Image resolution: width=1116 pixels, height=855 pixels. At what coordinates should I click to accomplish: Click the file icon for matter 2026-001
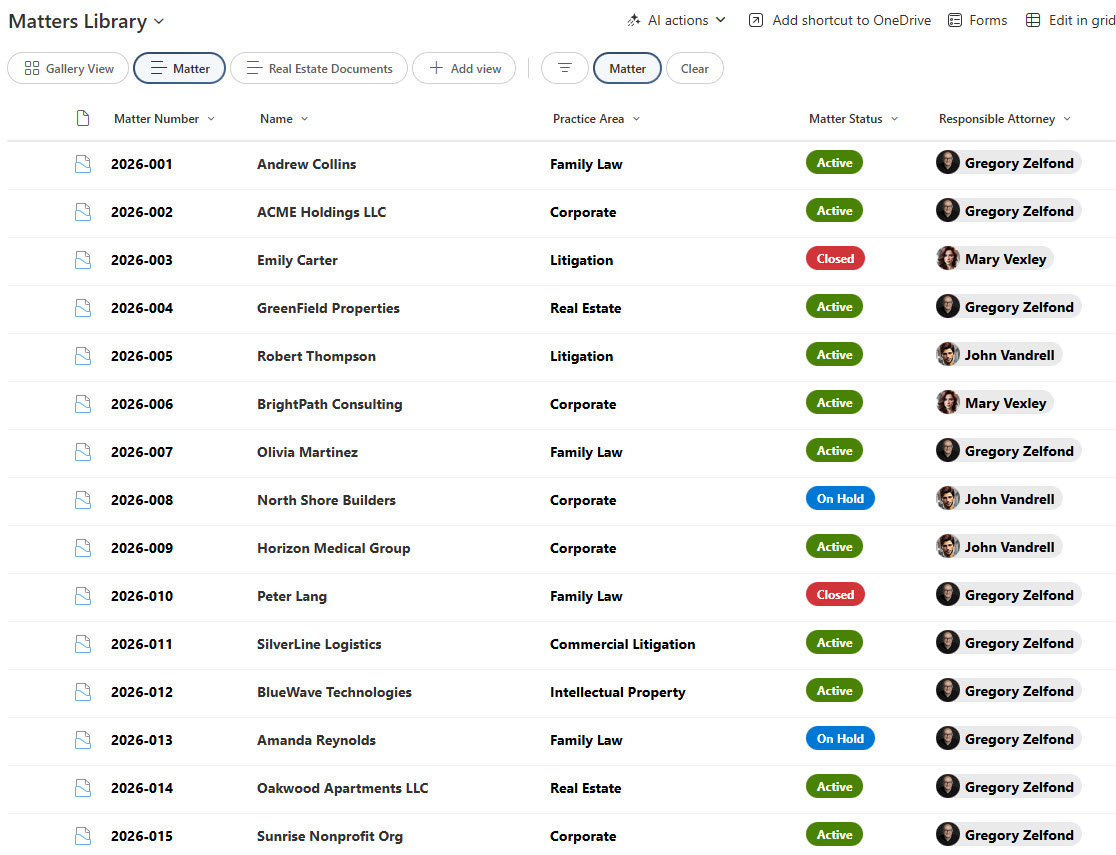coord(83,163)
